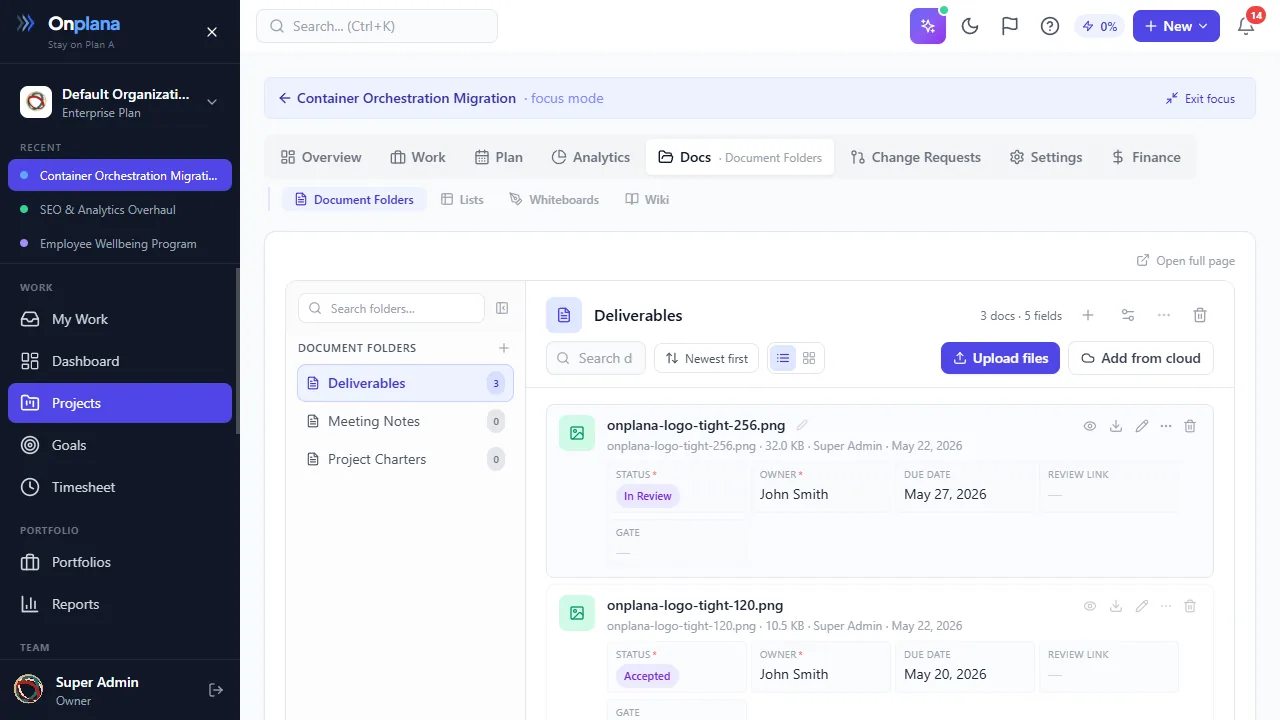The height and width of the screenshot is (720, 1280).
Task: Add a new document folder plus icon
Action: coord(504,348)
